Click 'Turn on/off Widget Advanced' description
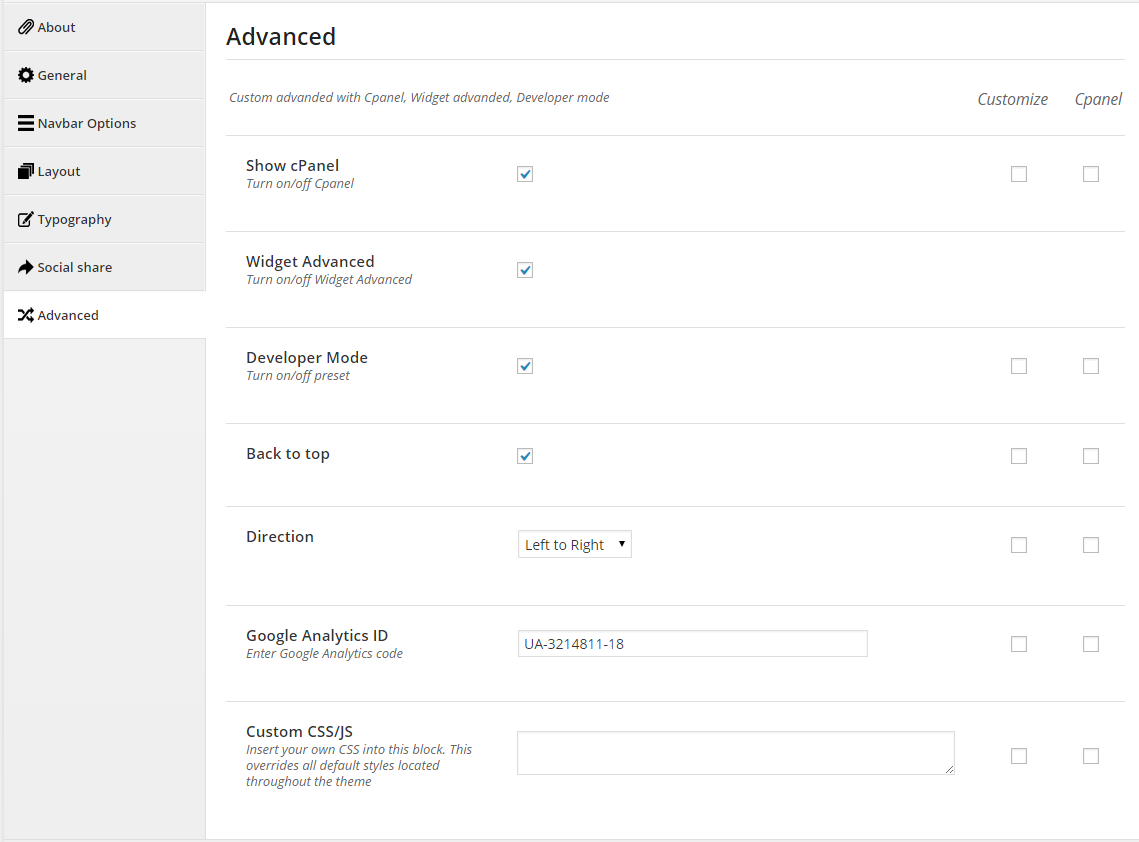Screen dimensions: 1139x842 (328, 280)
